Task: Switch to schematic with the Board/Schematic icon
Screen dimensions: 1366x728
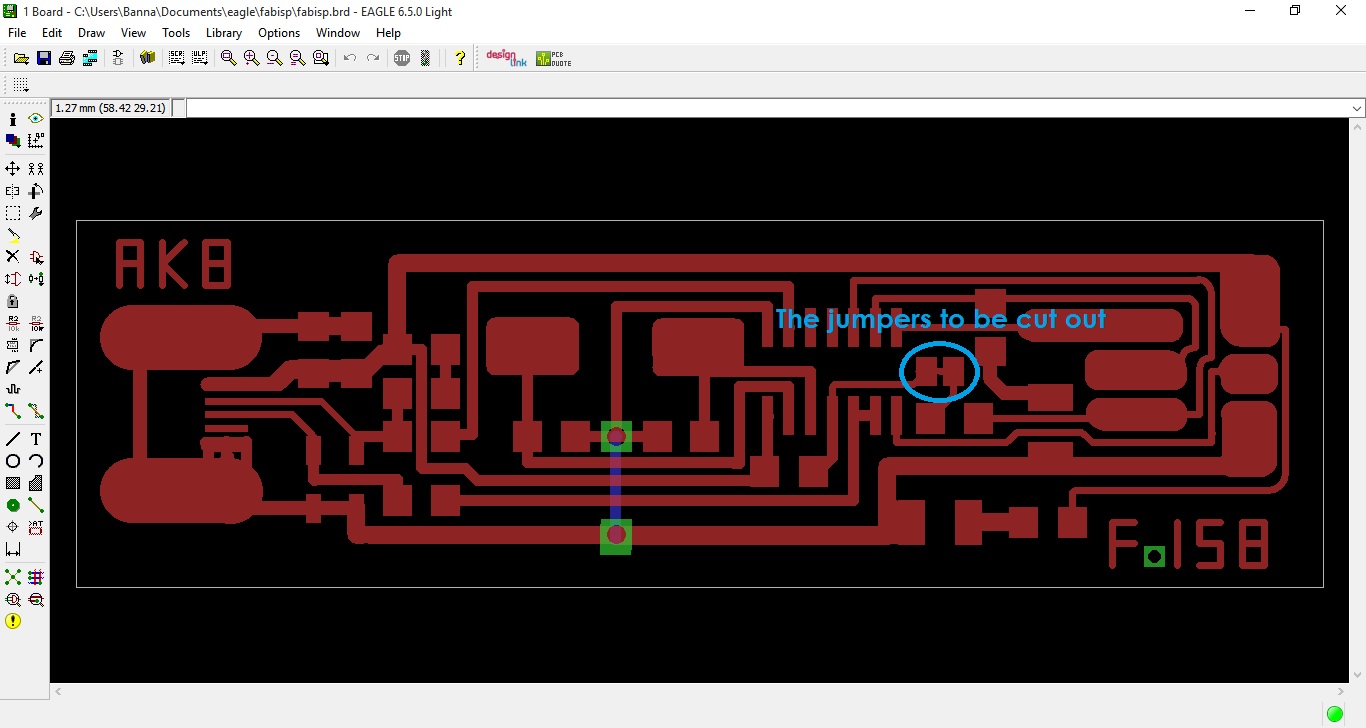Action: [118, 58]
